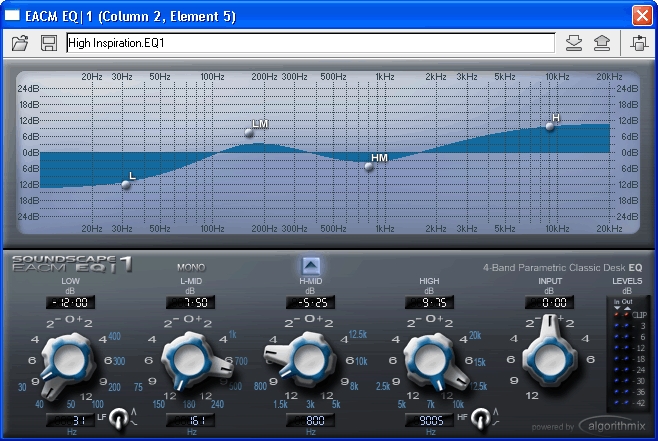
Task: Click the H-MID band gain/frequency knob
Action: [310, 359]
